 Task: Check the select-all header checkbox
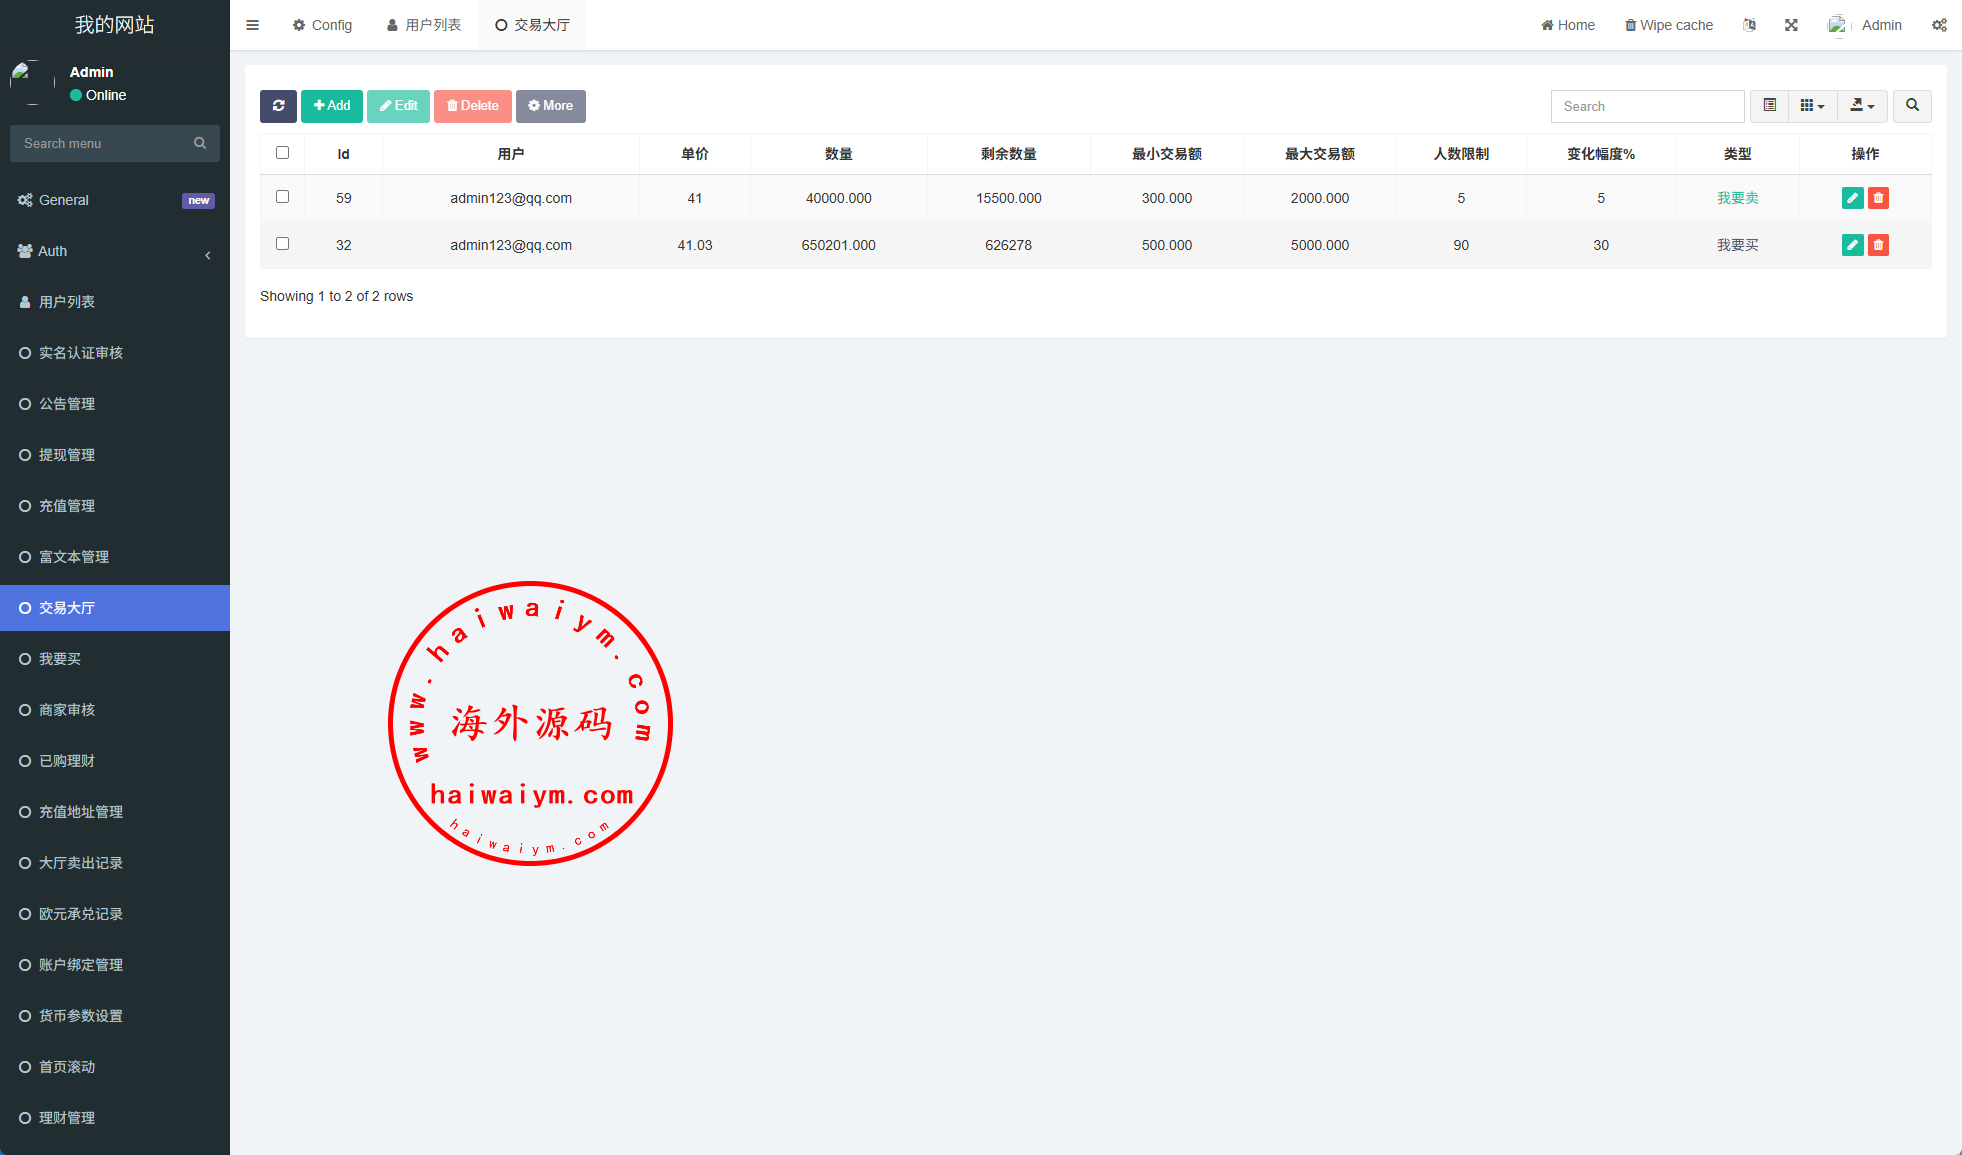[x=282, y=153]
